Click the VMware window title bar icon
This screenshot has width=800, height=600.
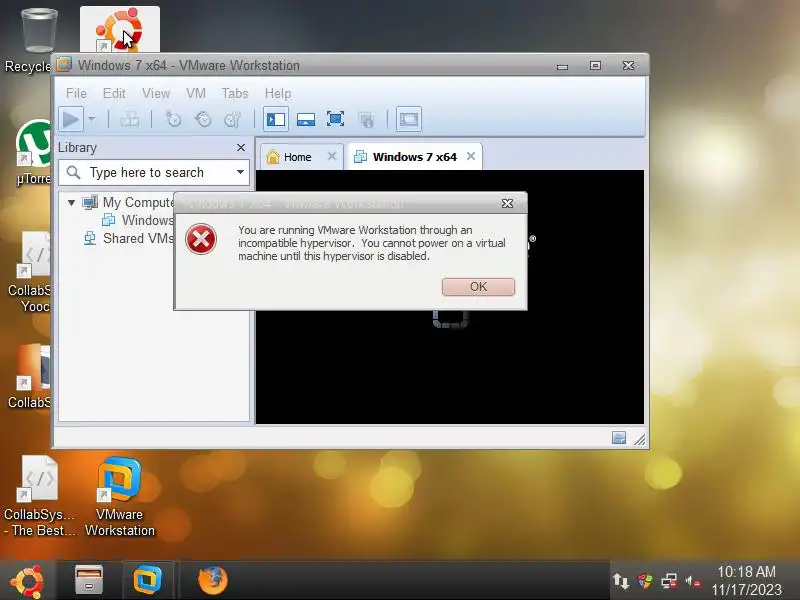(64, 65)
